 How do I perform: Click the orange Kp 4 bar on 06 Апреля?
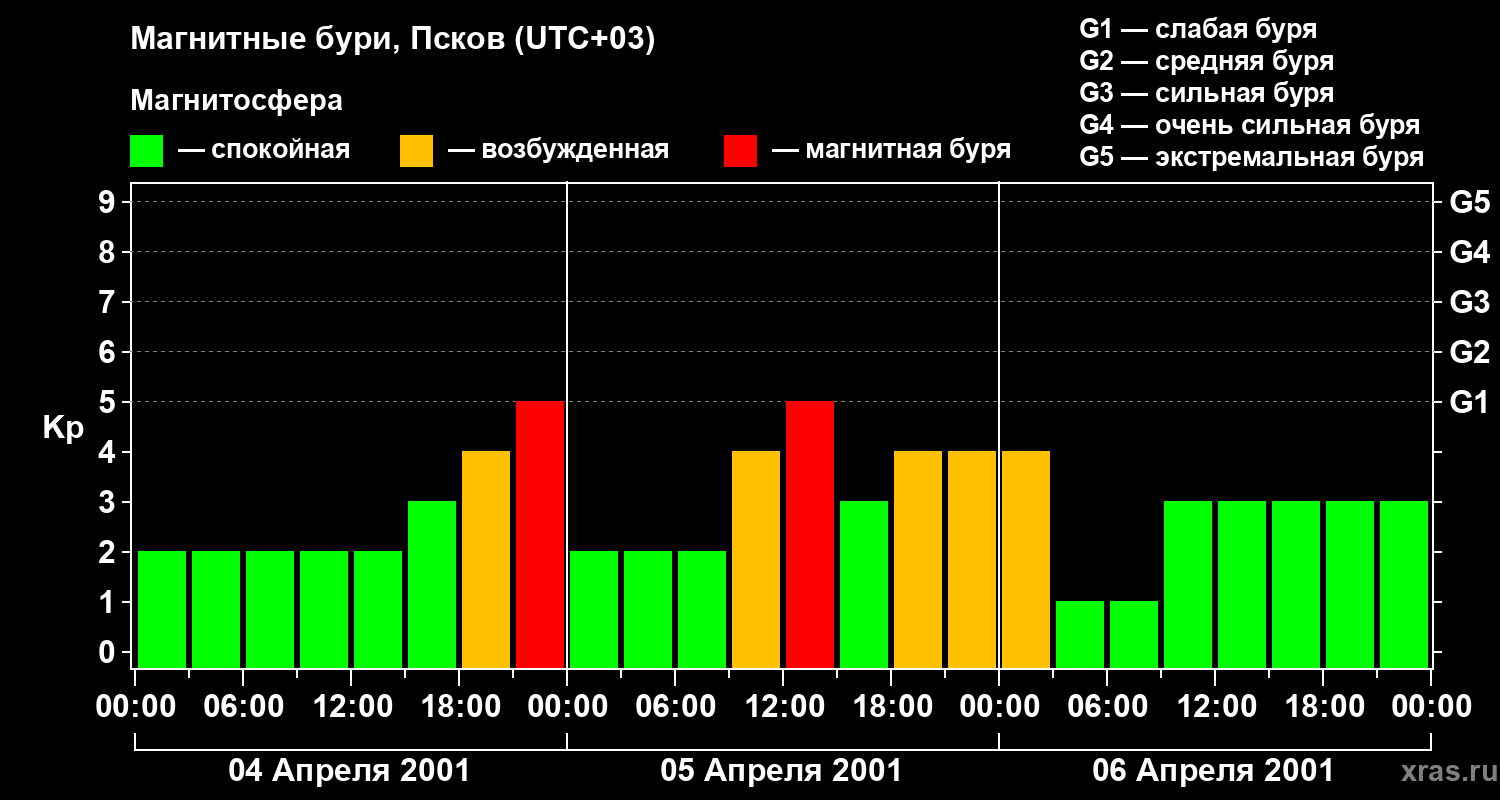coord(1026,560)
